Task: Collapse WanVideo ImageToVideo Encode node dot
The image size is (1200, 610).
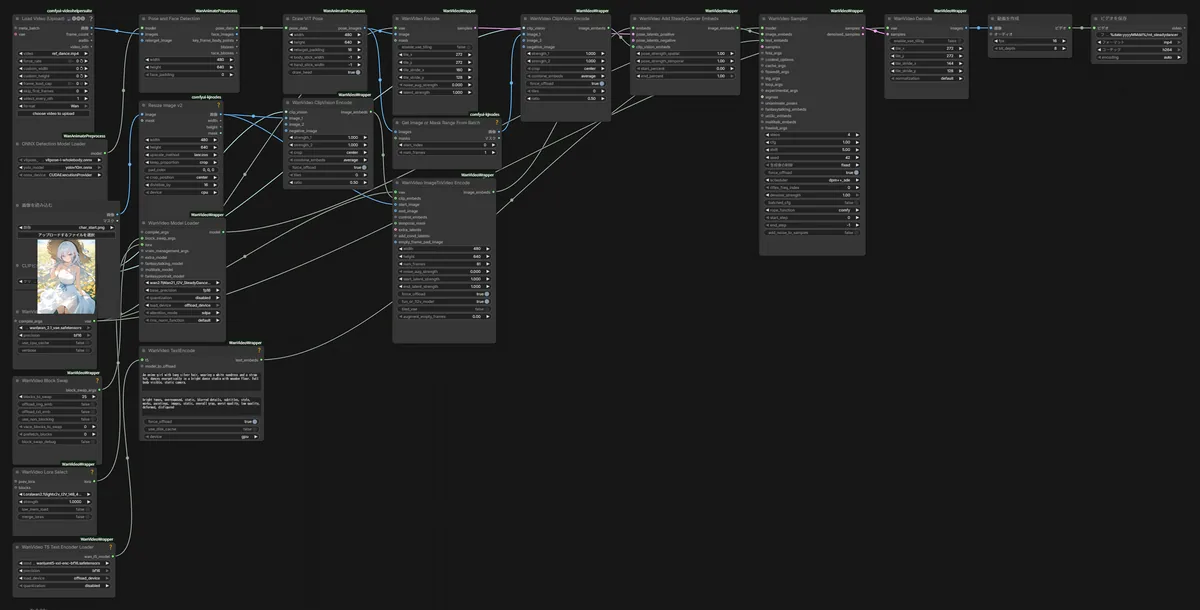Action: [398, 183]
